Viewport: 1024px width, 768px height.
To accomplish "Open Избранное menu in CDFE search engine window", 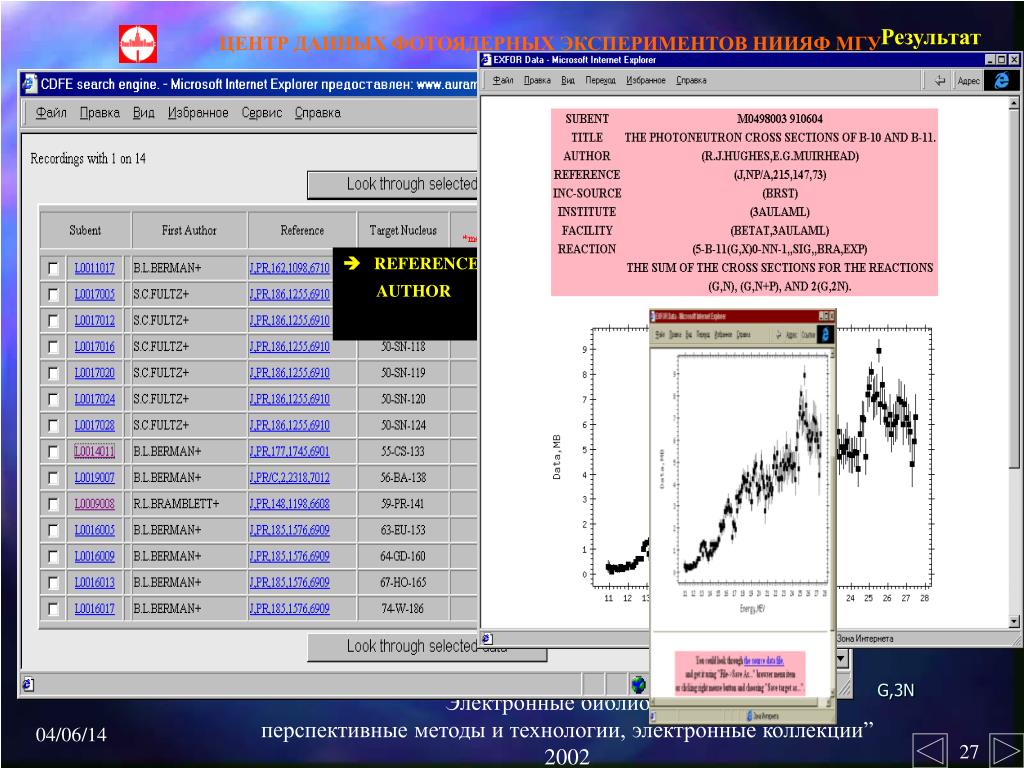I will (x=199, y=112).
